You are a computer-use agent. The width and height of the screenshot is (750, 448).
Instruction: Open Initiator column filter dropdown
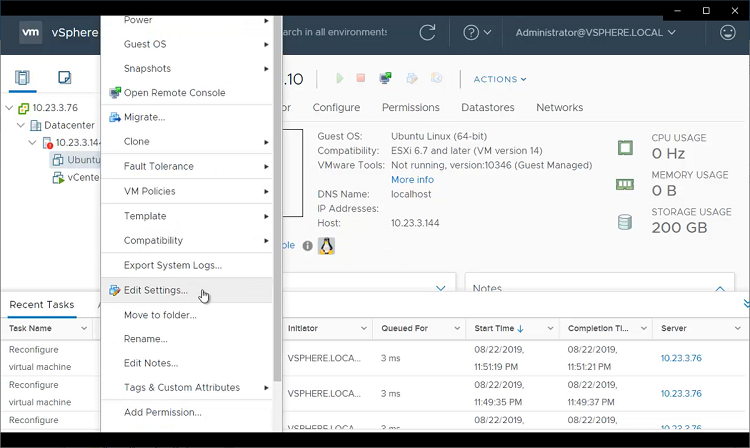[x=364, y=328]
